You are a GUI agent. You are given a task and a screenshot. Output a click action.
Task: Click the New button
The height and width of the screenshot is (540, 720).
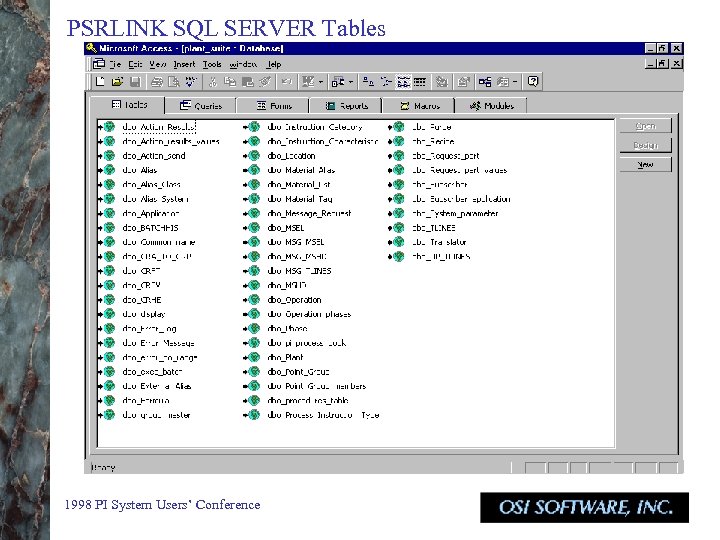pyautogui.click(x=645, y=164)
